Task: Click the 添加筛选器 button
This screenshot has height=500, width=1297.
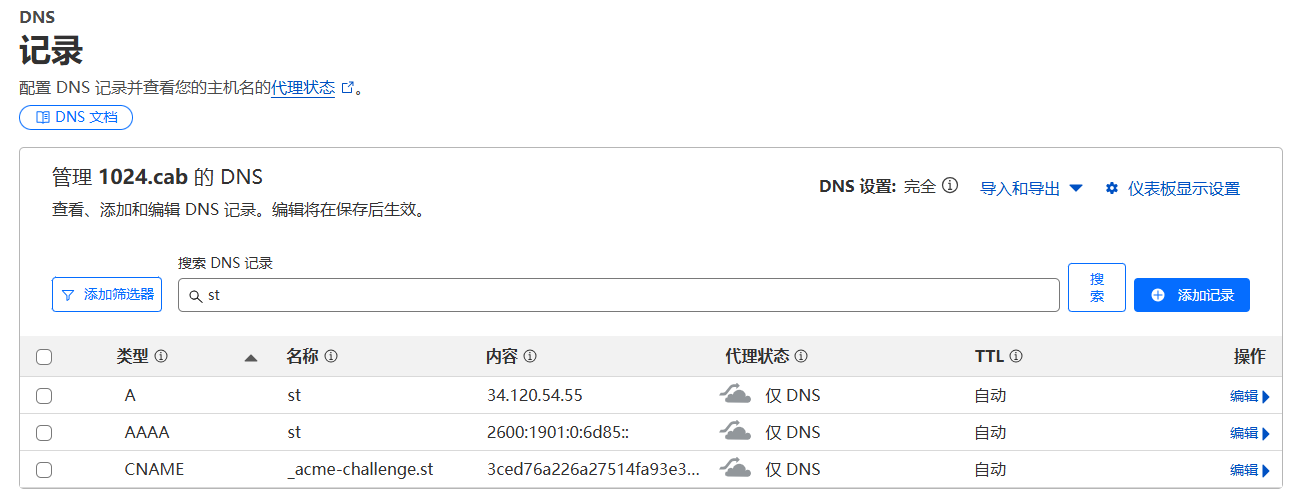Action: [107, 295]
